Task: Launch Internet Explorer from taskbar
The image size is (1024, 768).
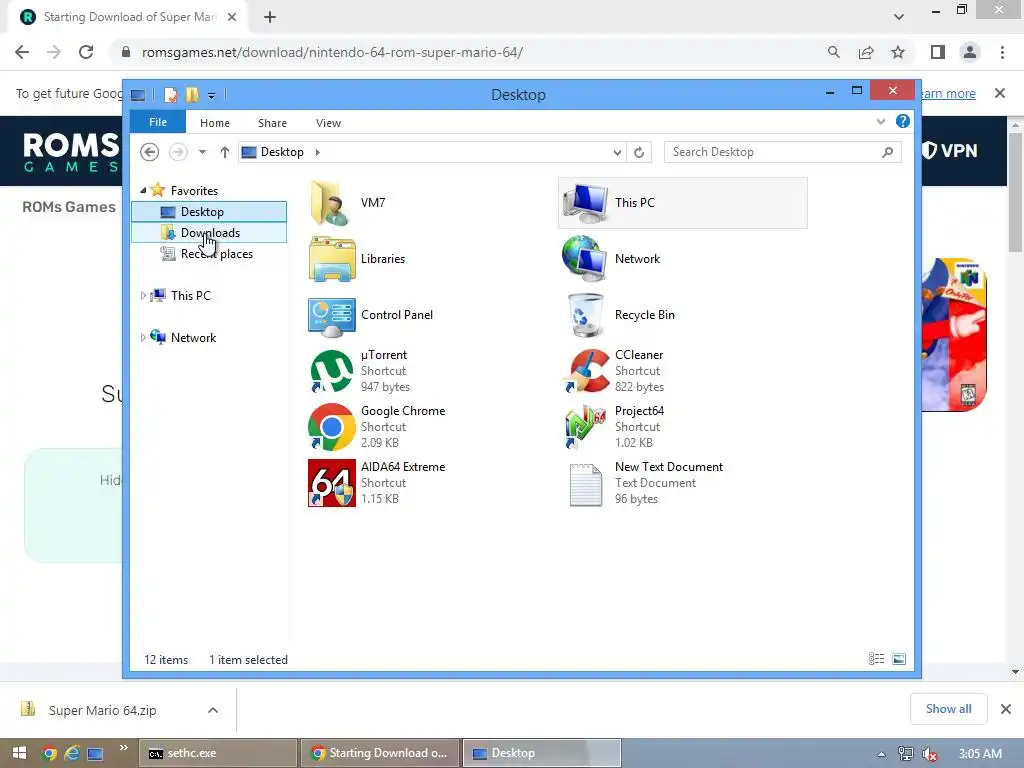Action: [72, 753]
